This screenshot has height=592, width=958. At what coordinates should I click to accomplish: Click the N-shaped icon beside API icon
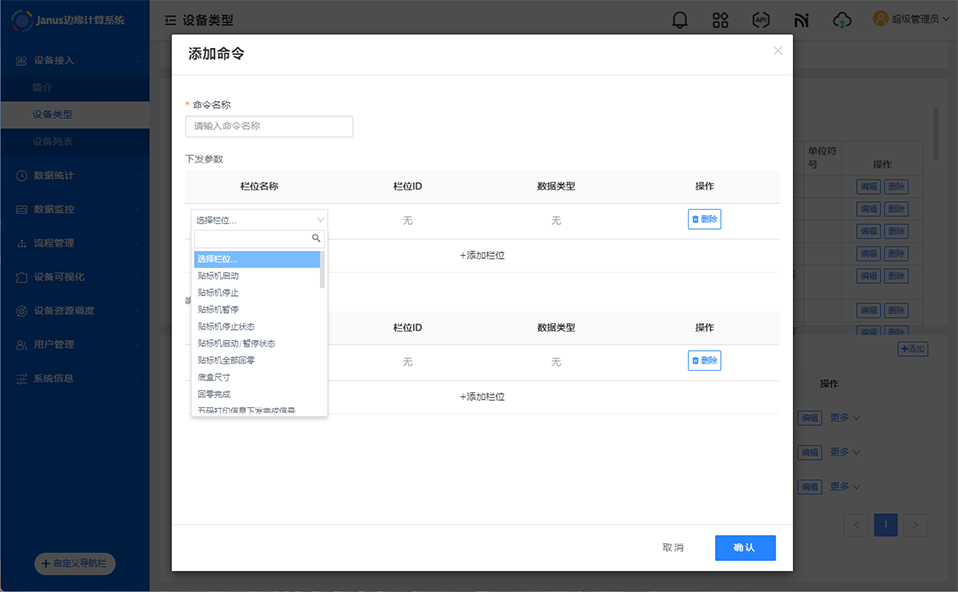801,20
